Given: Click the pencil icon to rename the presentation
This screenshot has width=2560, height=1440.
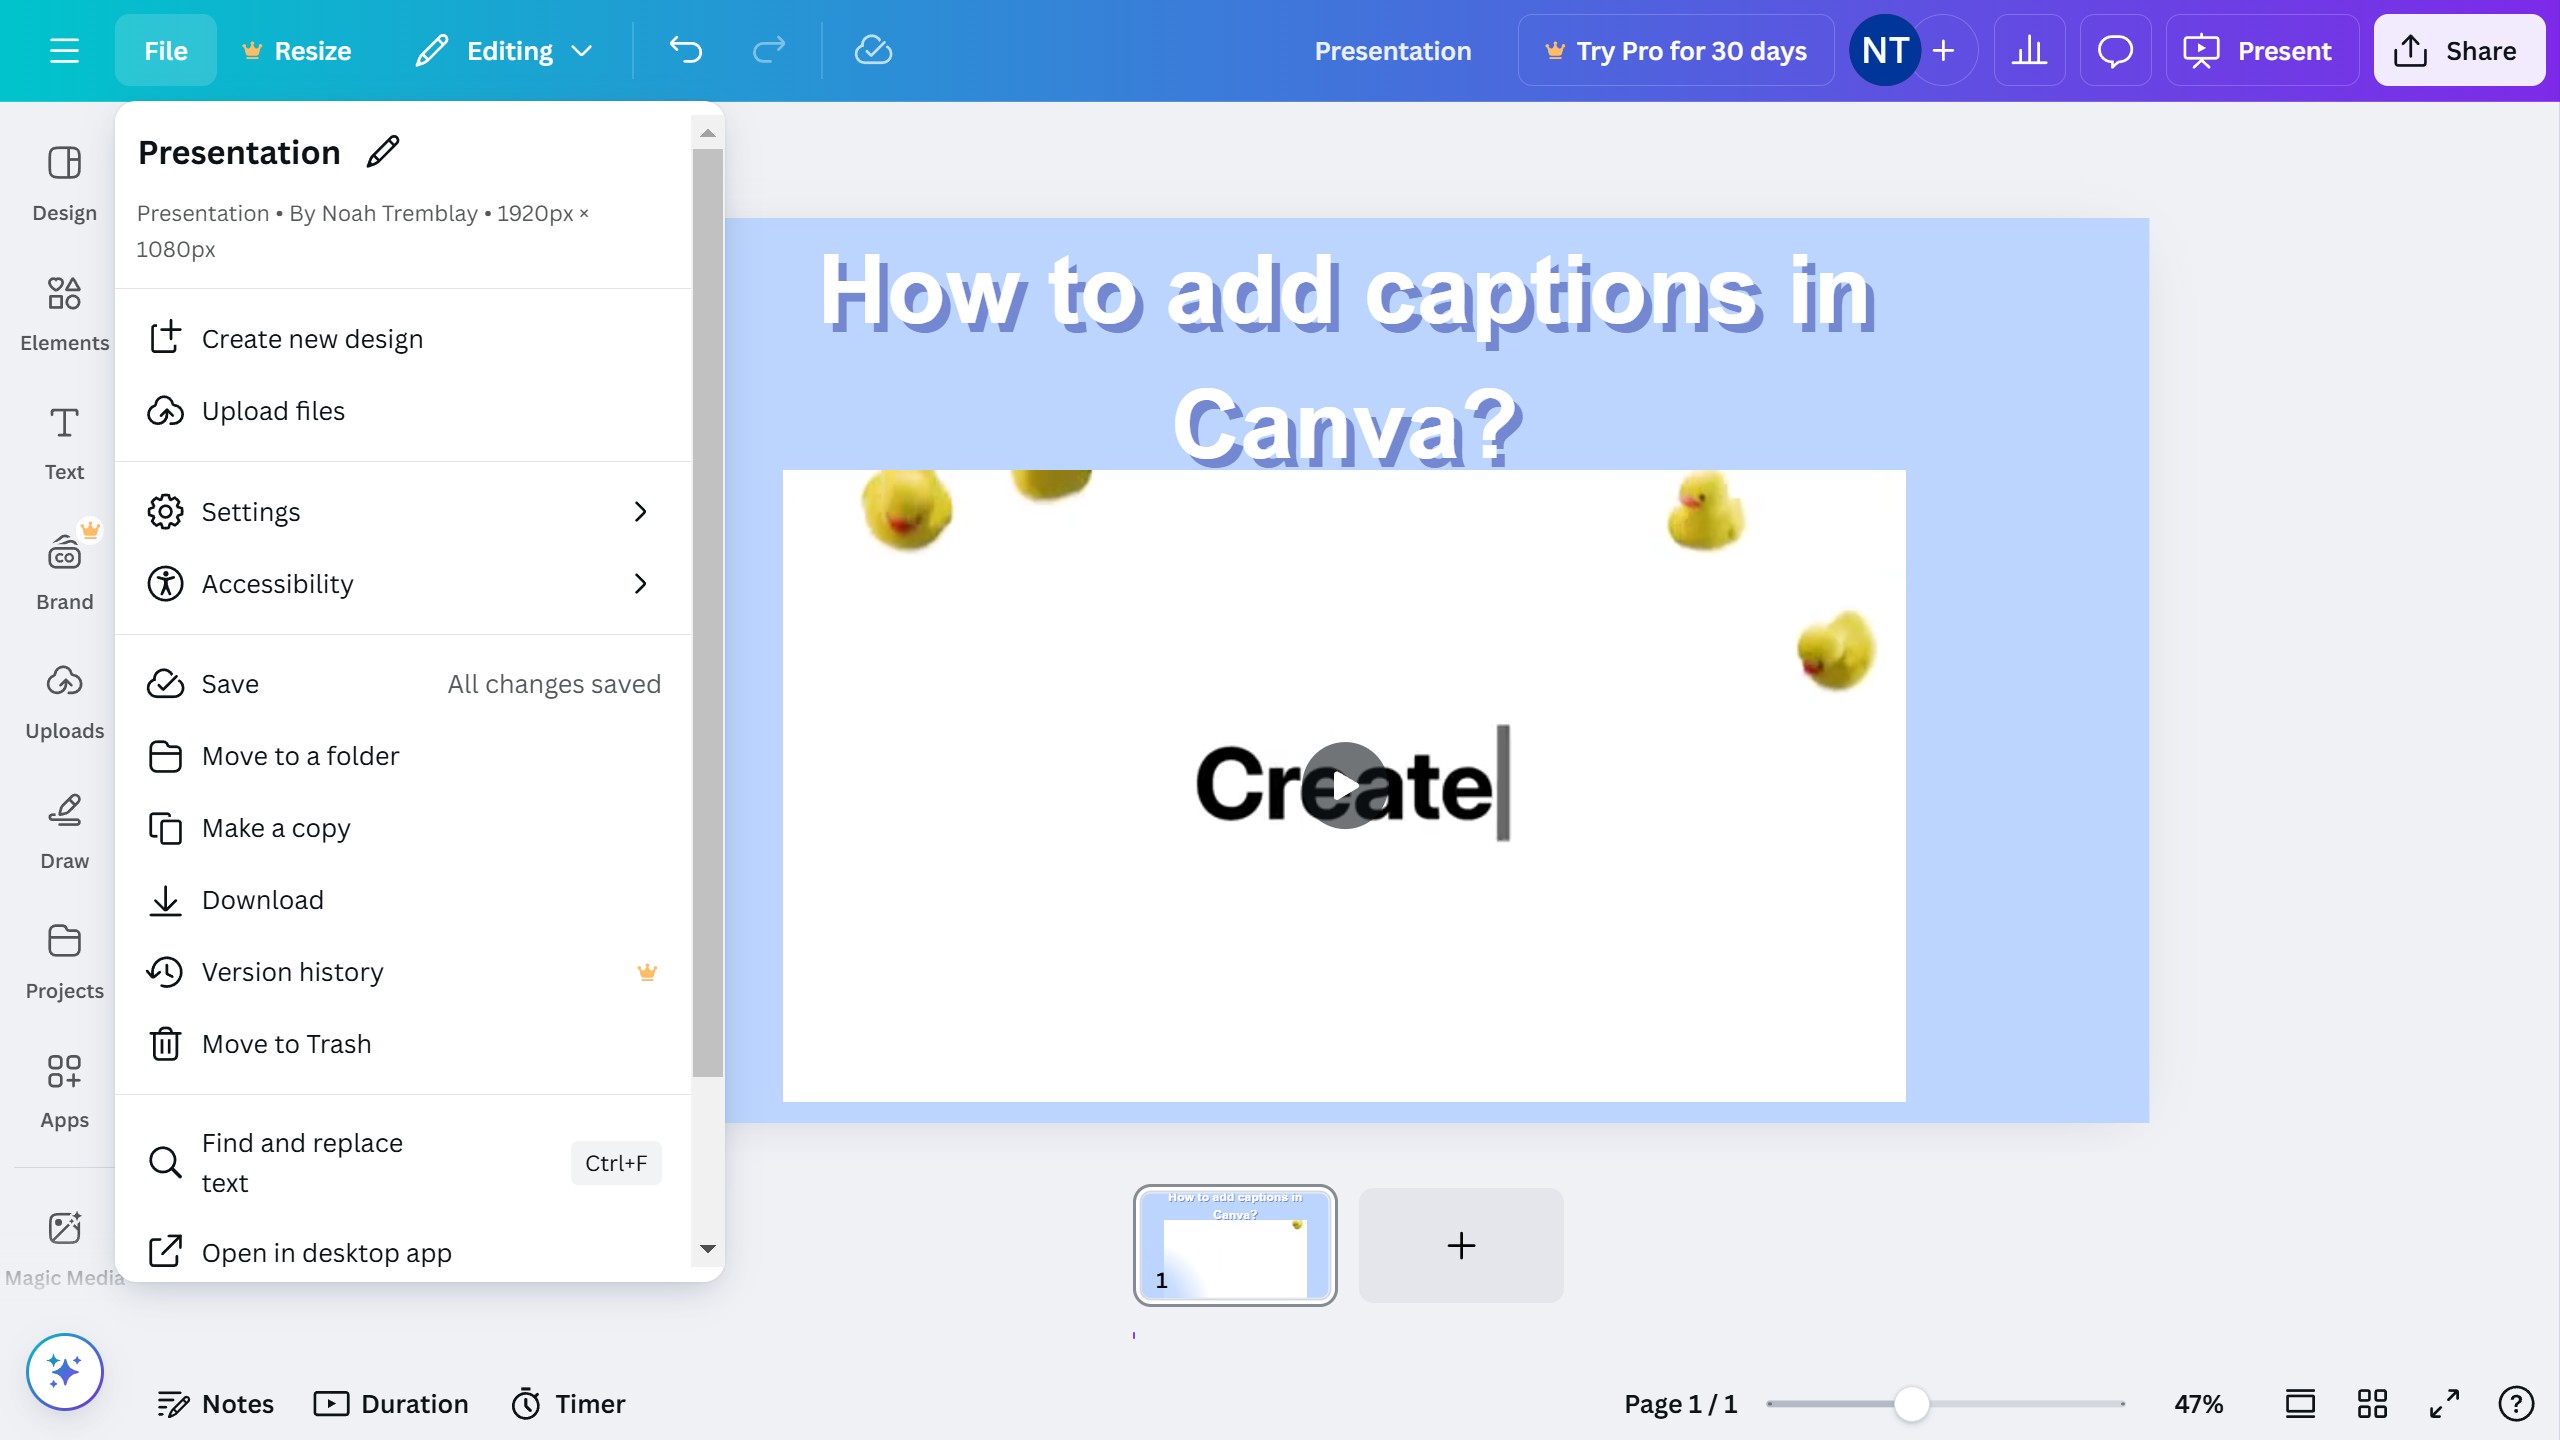Looking at the screenshot, I should (x=383, y=152).
